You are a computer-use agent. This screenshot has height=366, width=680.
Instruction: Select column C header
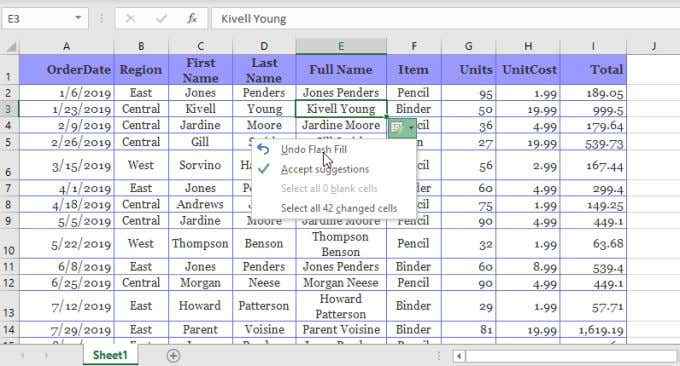[x=200, y=46]
